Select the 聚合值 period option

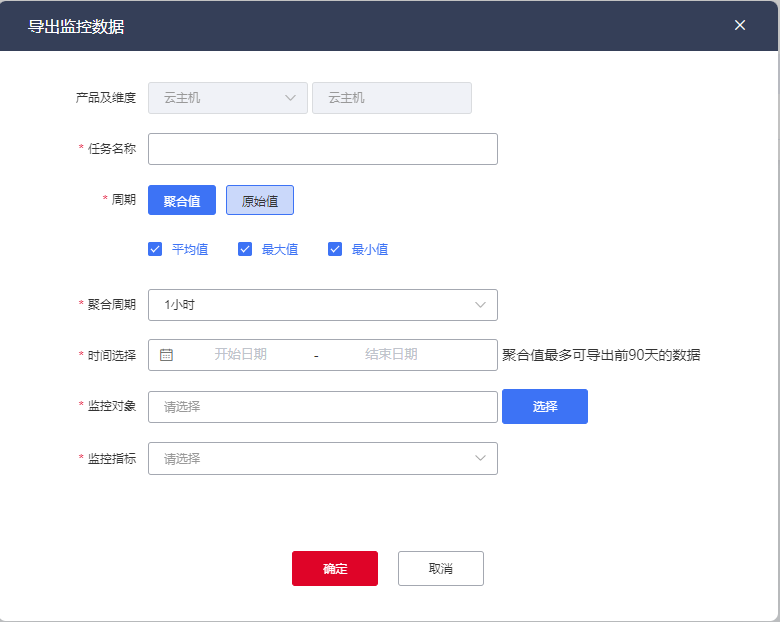[x=182, y=200]
